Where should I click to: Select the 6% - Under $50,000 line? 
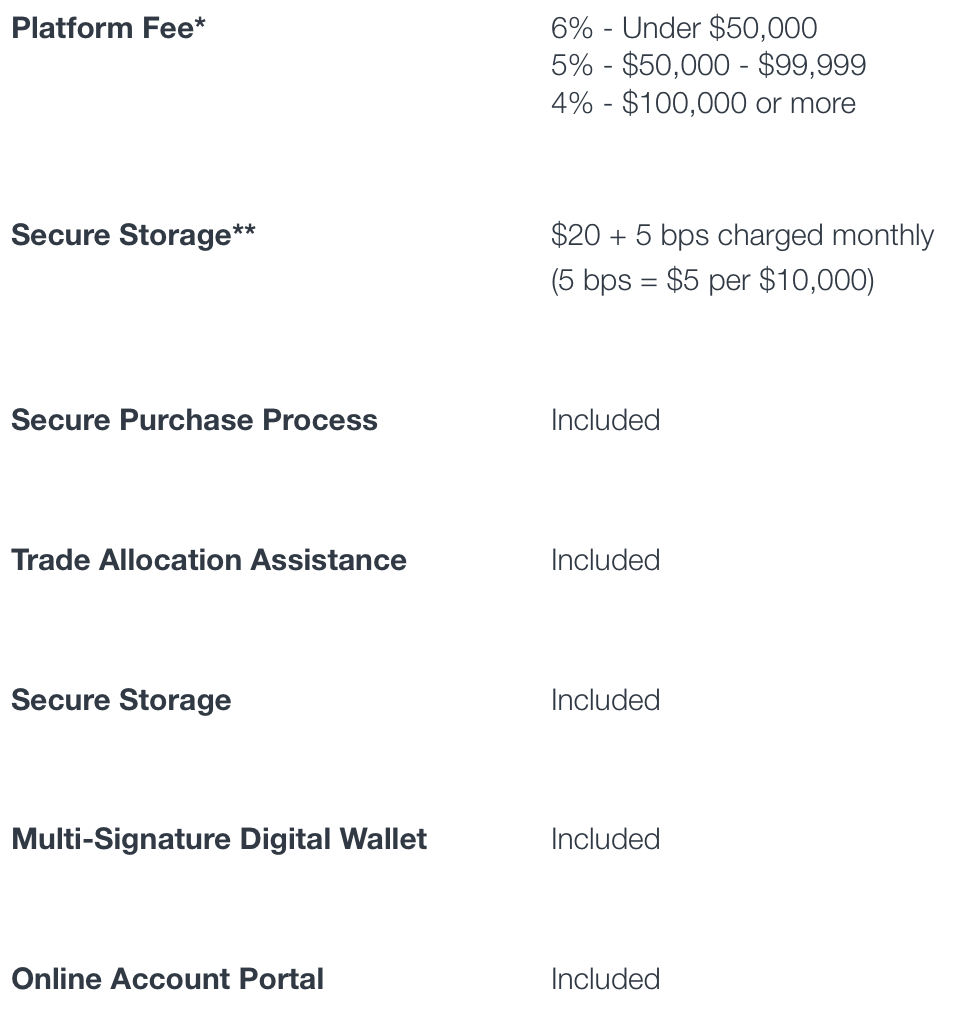[684, 28]
